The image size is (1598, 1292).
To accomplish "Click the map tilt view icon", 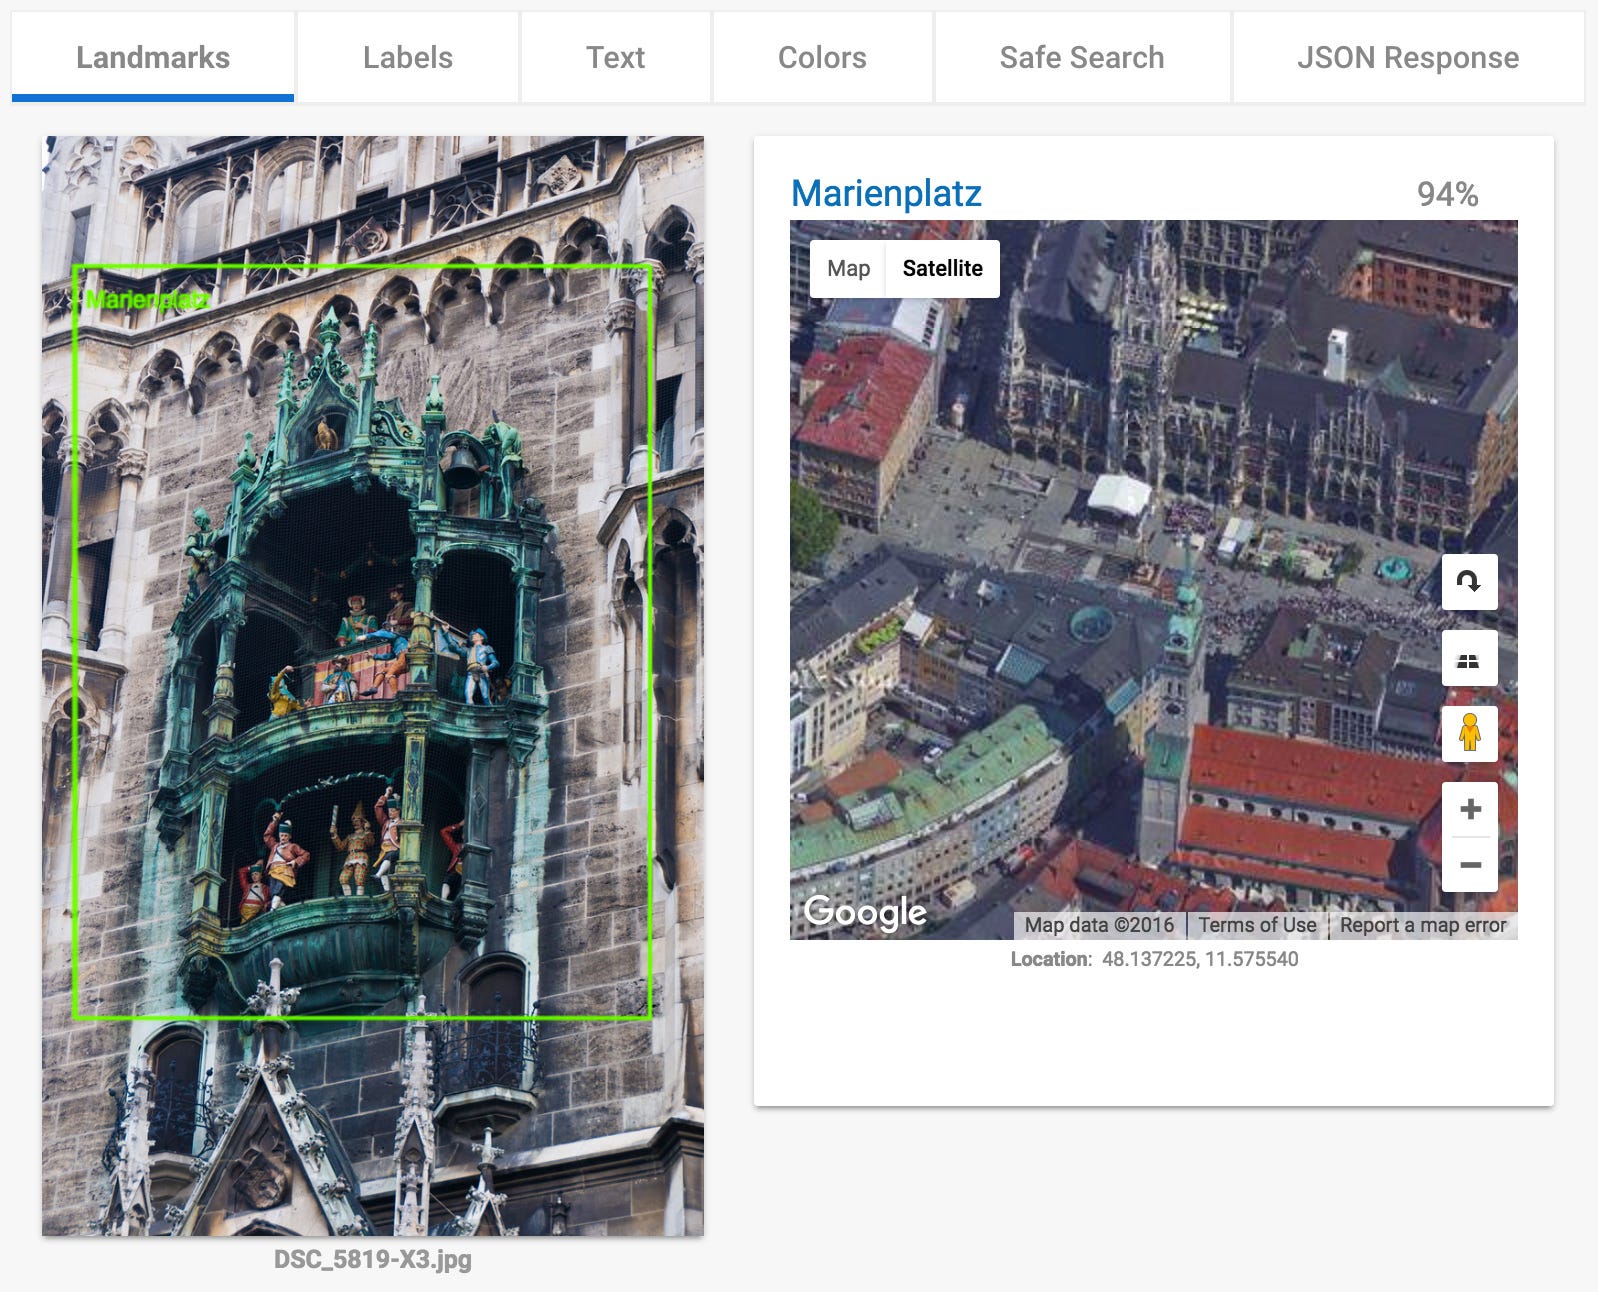I will point(1469,658).
